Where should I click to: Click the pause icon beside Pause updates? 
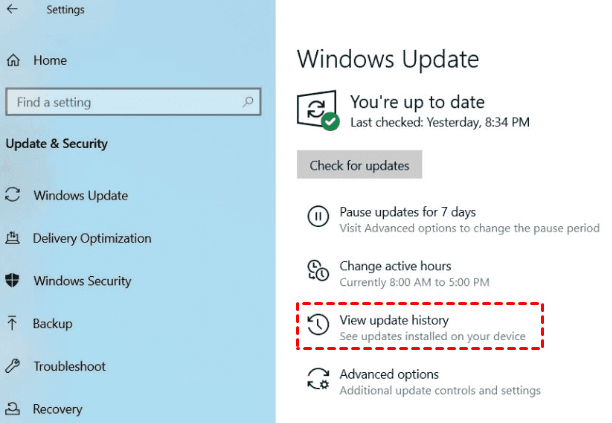click(317, 218)
